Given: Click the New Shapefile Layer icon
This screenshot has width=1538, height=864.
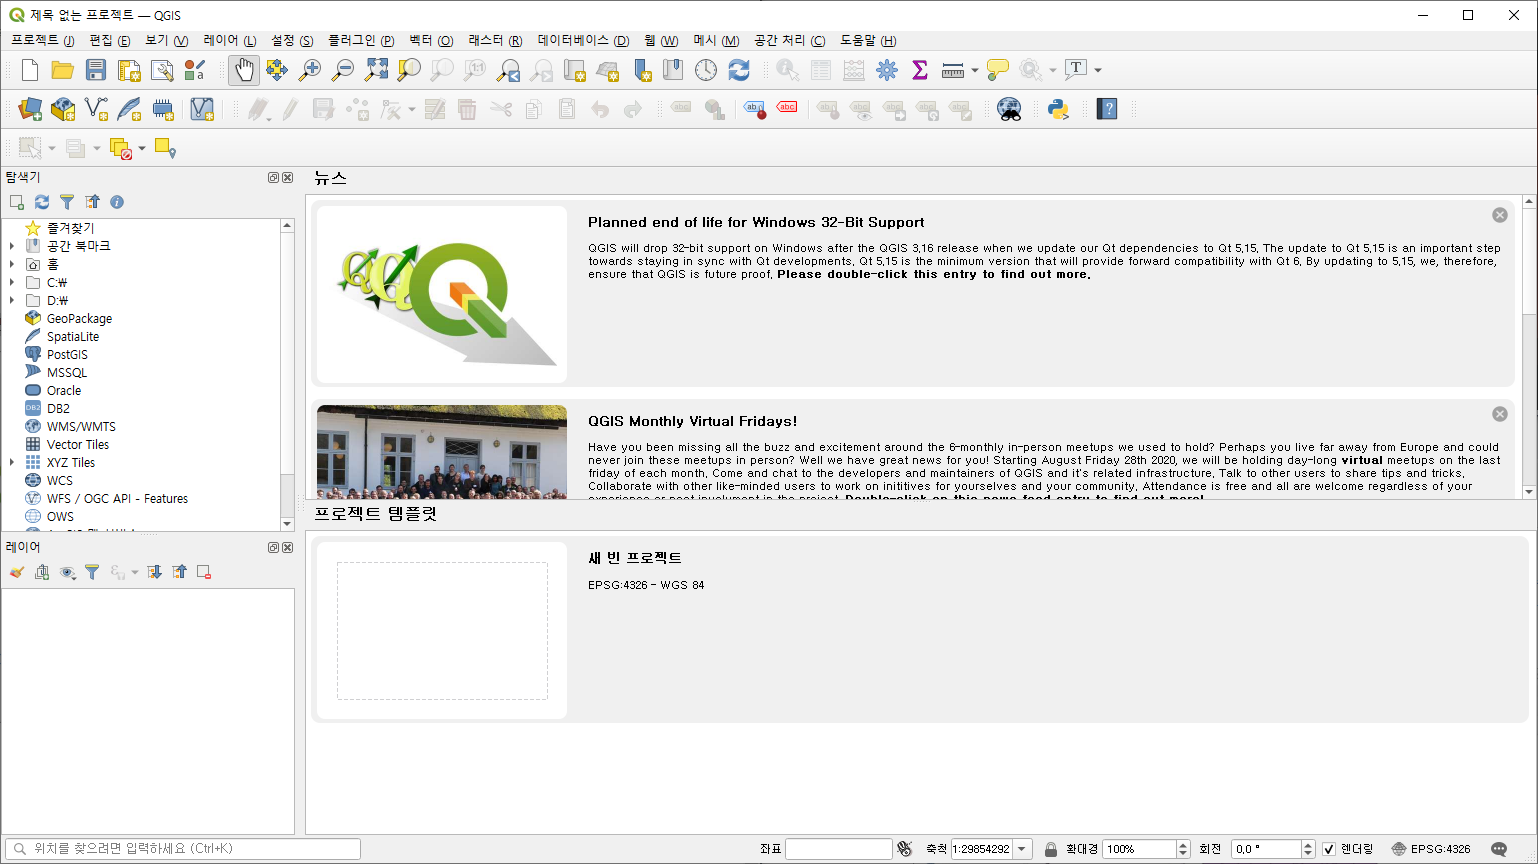Looking at the screenshot, I should [x=96, y=109].
